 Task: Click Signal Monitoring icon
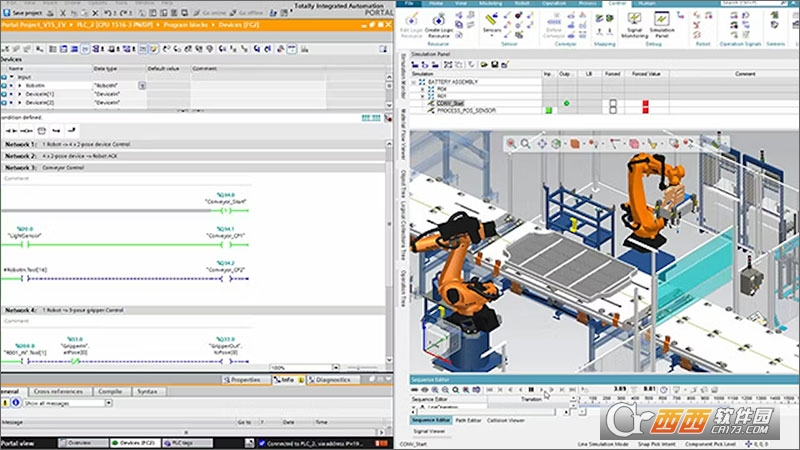pyautogui.click(x=634, y=26)
